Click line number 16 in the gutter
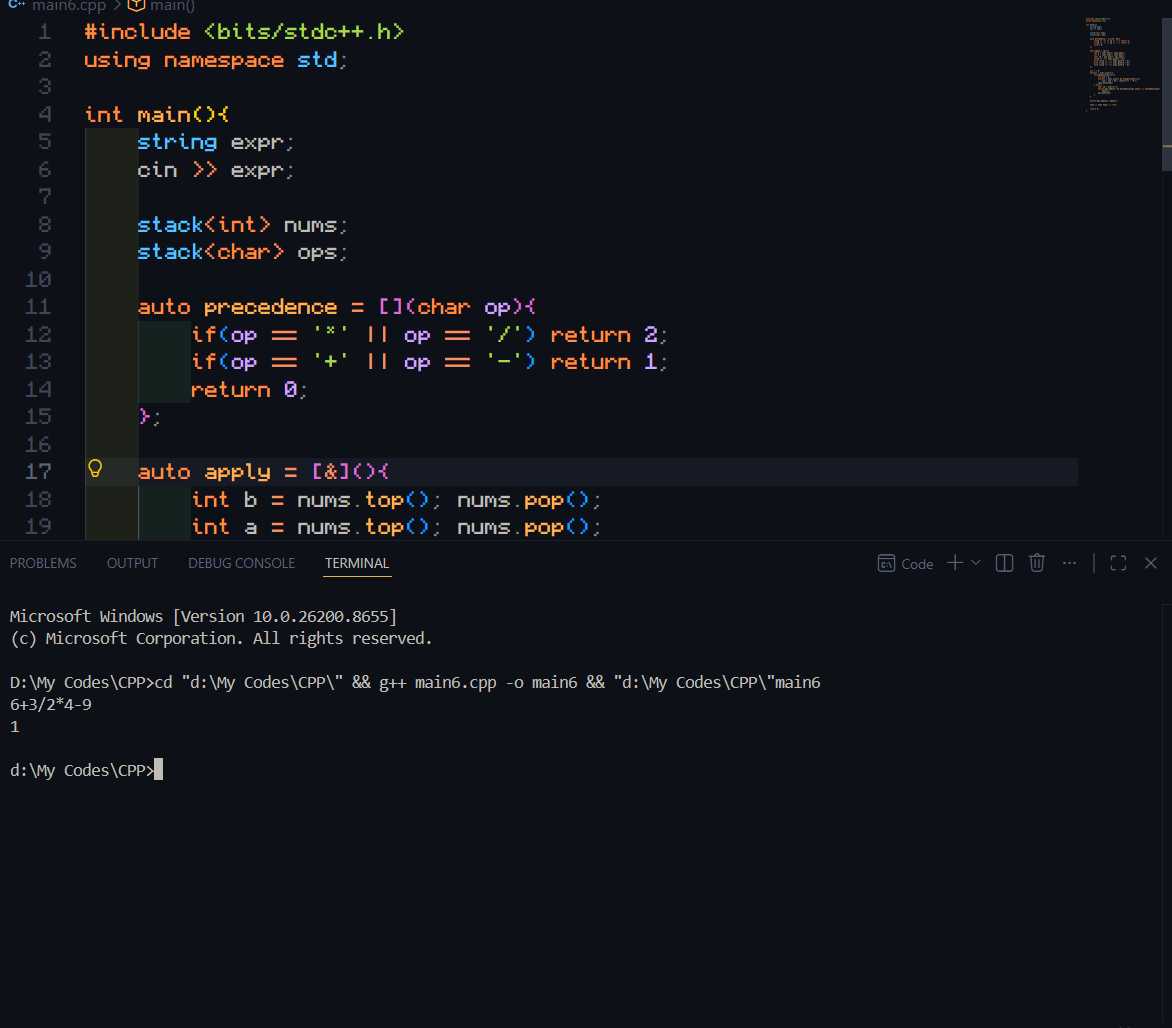 (x=39, y=445)
